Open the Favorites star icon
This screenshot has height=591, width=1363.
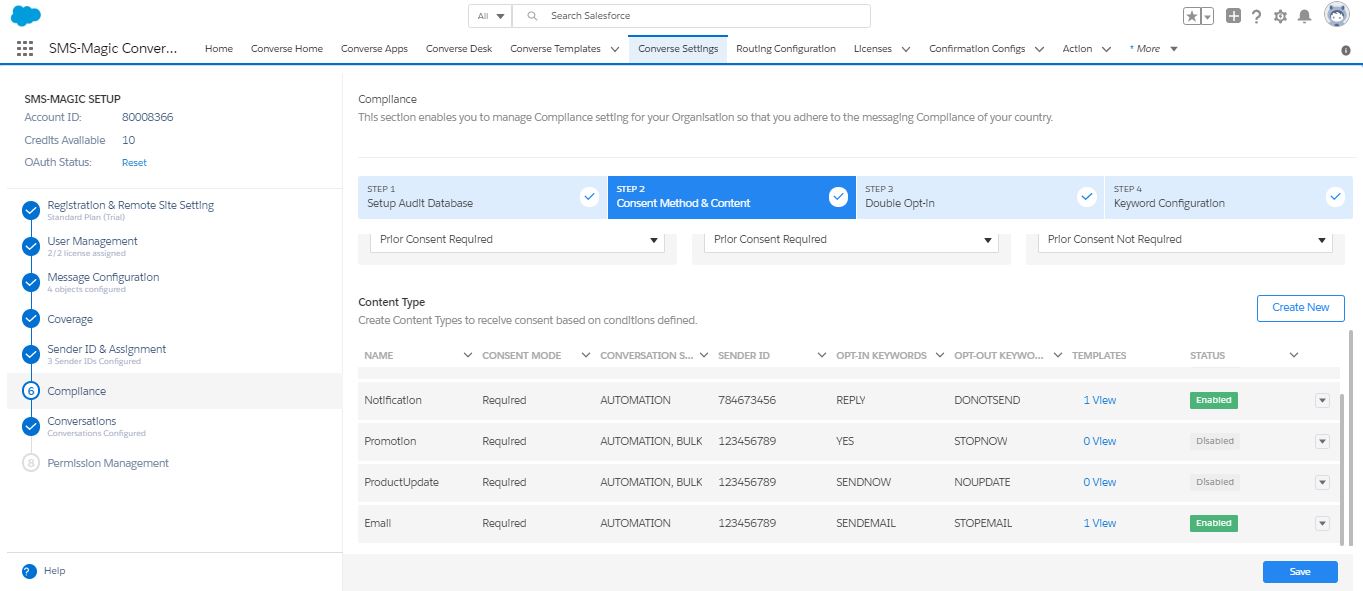pos(1192,16)
